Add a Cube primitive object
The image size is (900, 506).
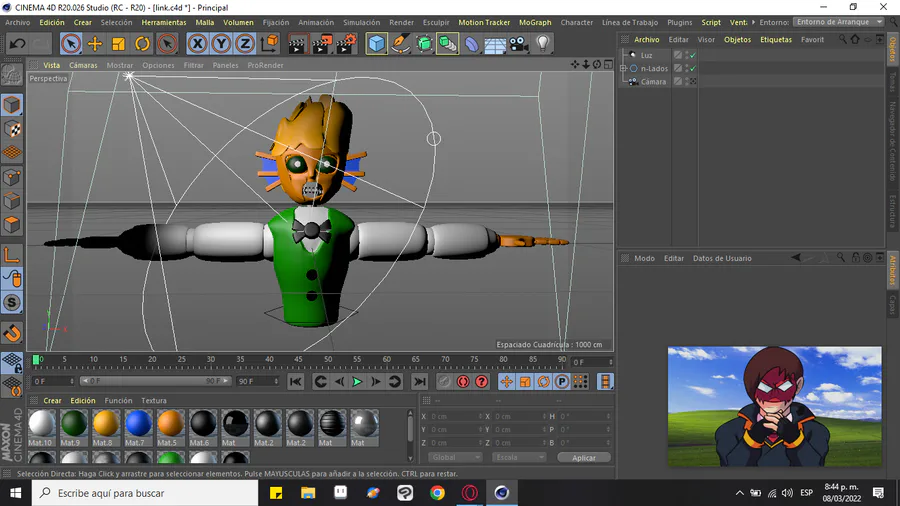coord(377,44)
